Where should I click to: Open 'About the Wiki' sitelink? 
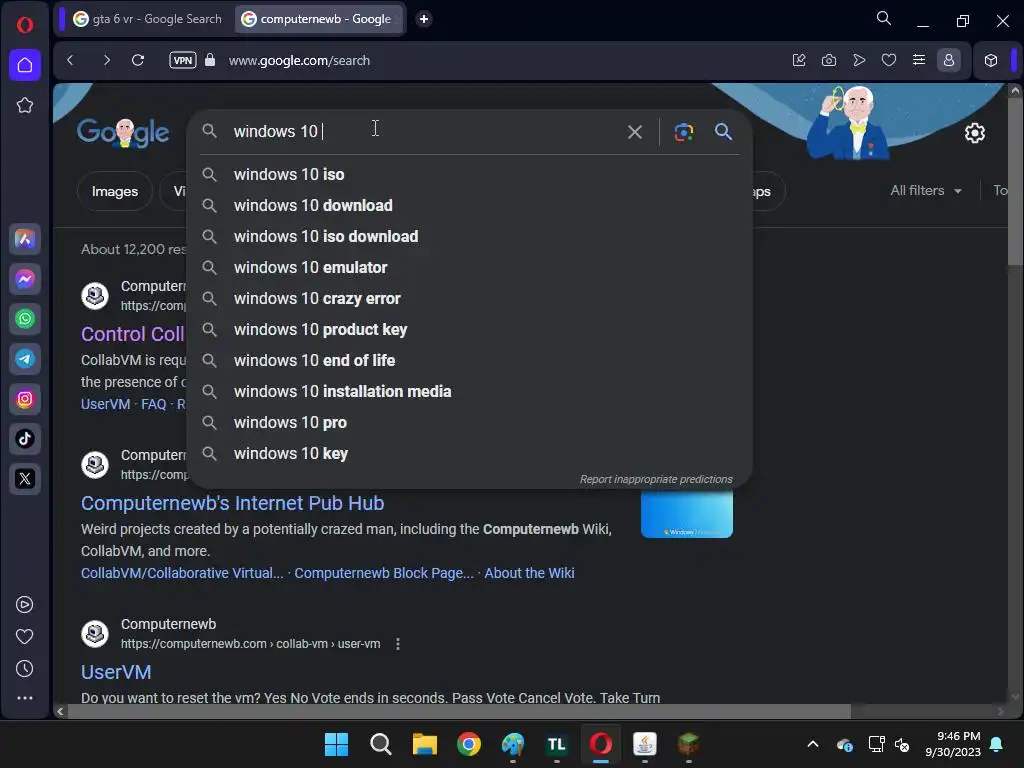click(529, 573)
